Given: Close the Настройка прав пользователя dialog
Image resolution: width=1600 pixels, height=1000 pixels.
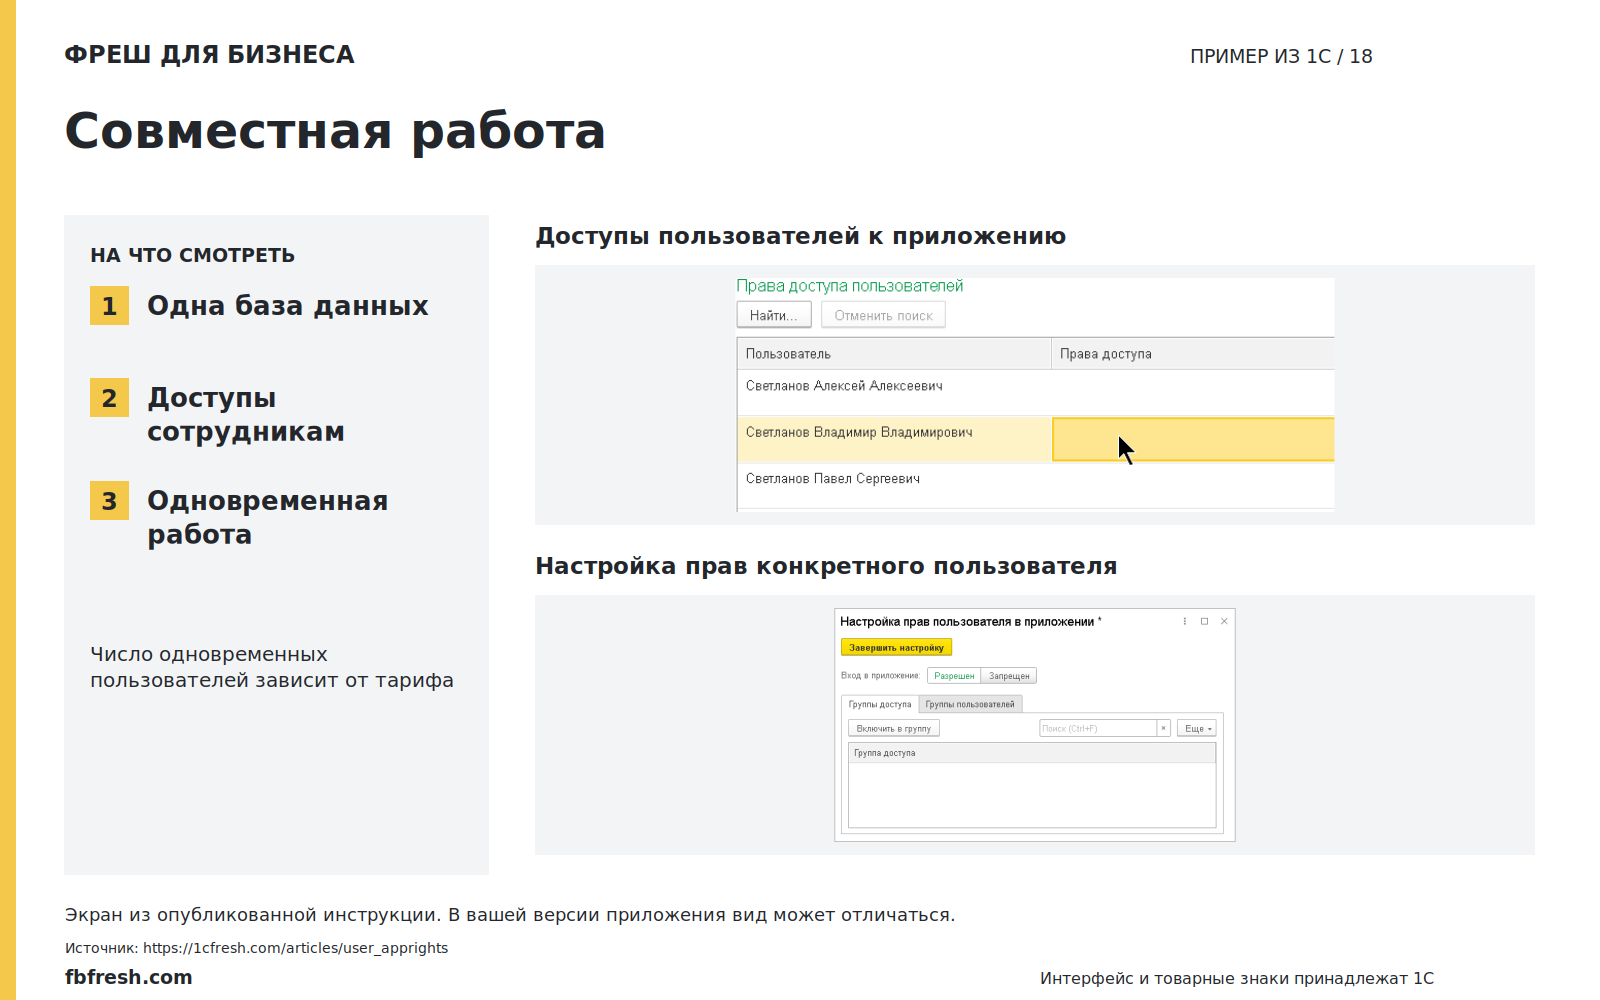Looking at the screenshot, I should pyautogui.click(x=1224, y=621).
